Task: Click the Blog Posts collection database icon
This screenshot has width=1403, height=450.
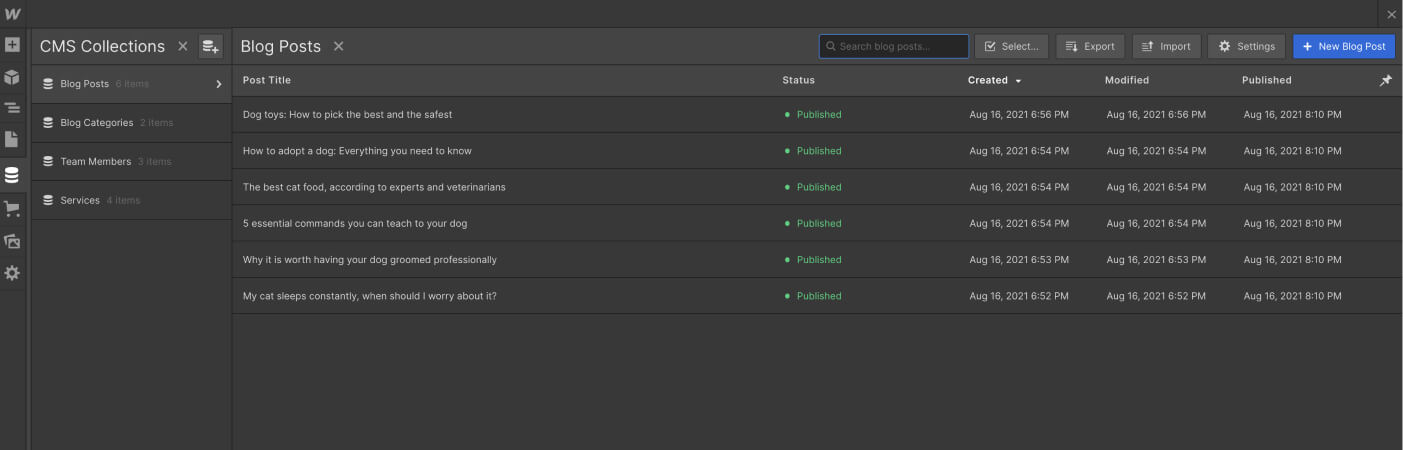Action: click(x=48, y=84)
